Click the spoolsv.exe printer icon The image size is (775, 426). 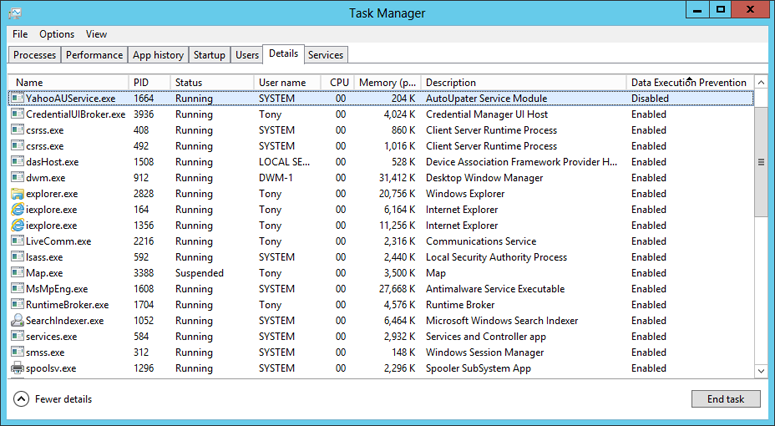pyautogui.click(x=17, y=368)
